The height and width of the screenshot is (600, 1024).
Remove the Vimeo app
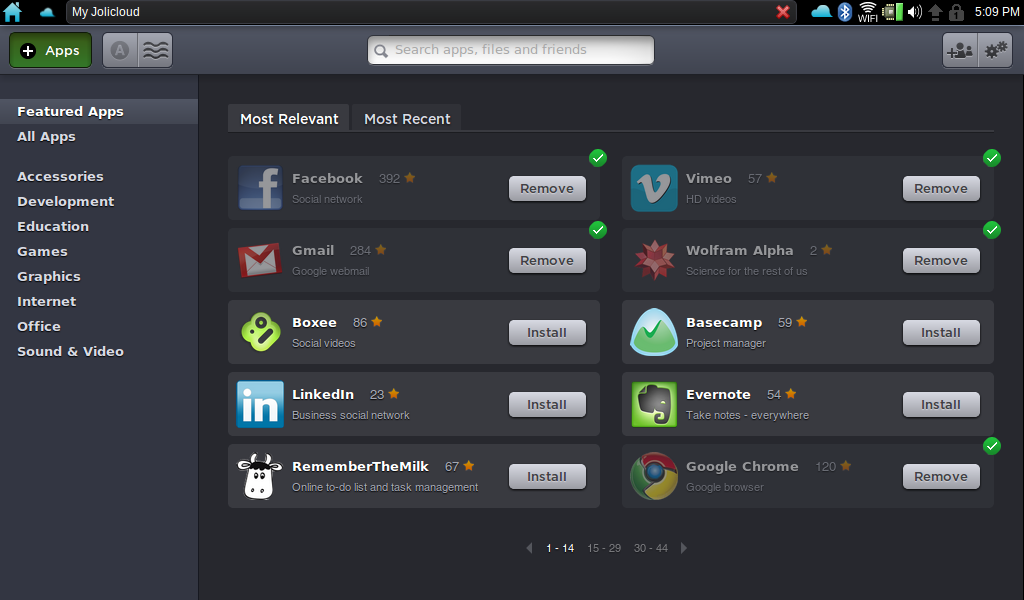[941, 189]
